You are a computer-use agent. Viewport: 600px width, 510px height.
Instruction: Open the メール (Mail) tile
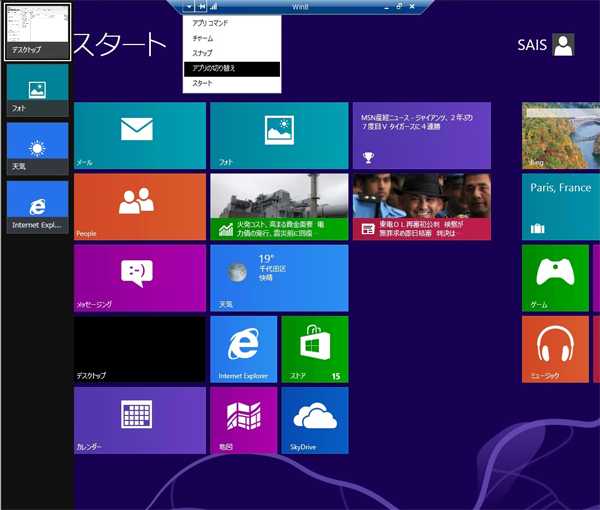140,135
